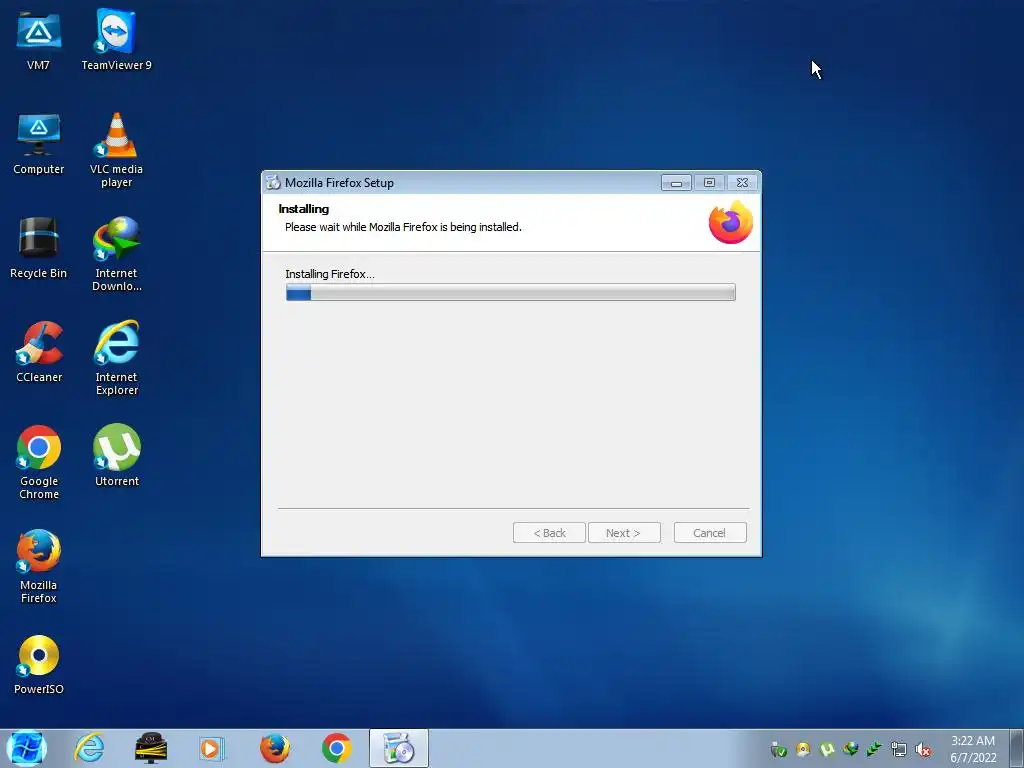
Task: Open the Windows Start menu
Action: tap(26, 748)
